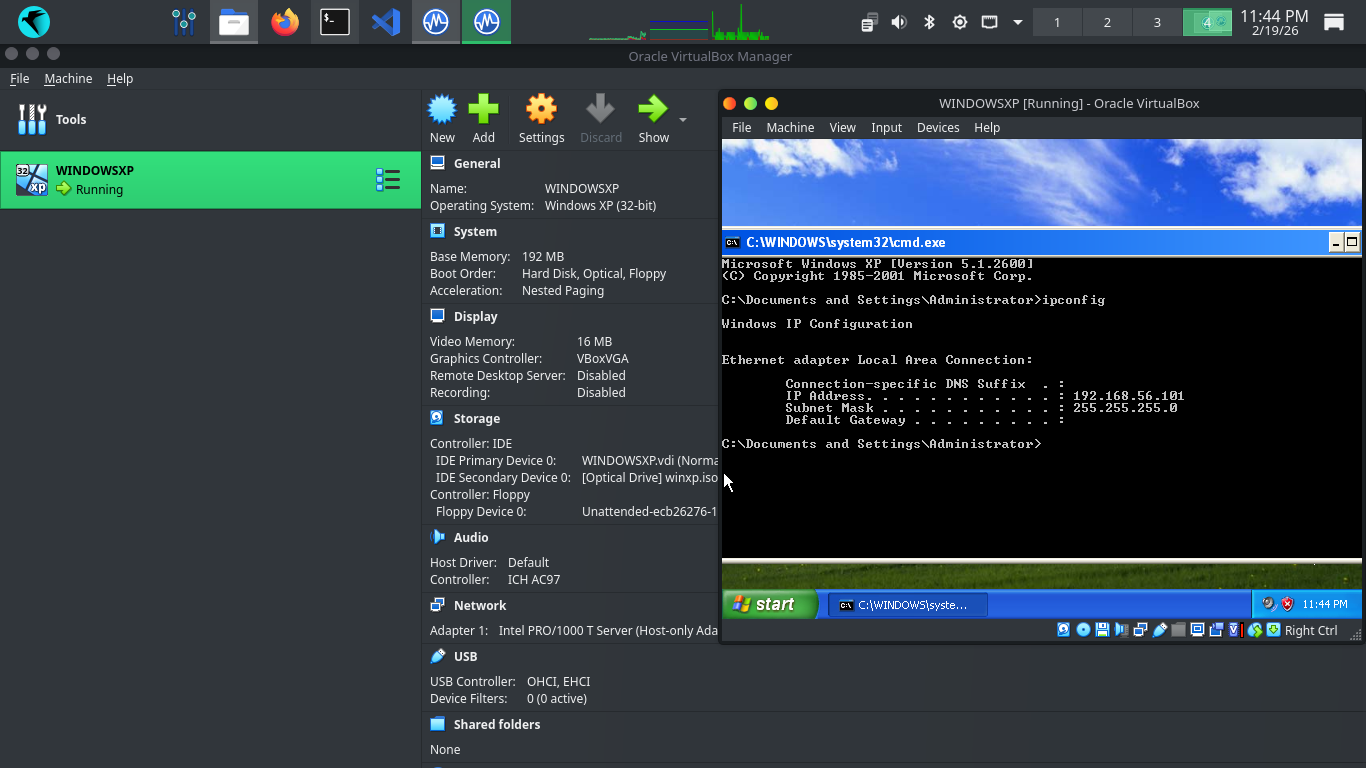The image size is (1366, 768).
Task: Open VM Settings with the gear icon
Action: coord(541,110)
